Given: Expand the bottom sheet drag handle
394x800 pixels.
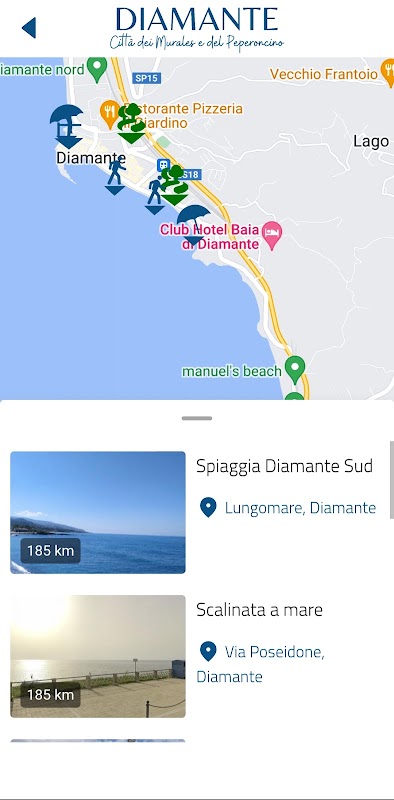Looking at the screenshot, I should [x=197, y=418].
